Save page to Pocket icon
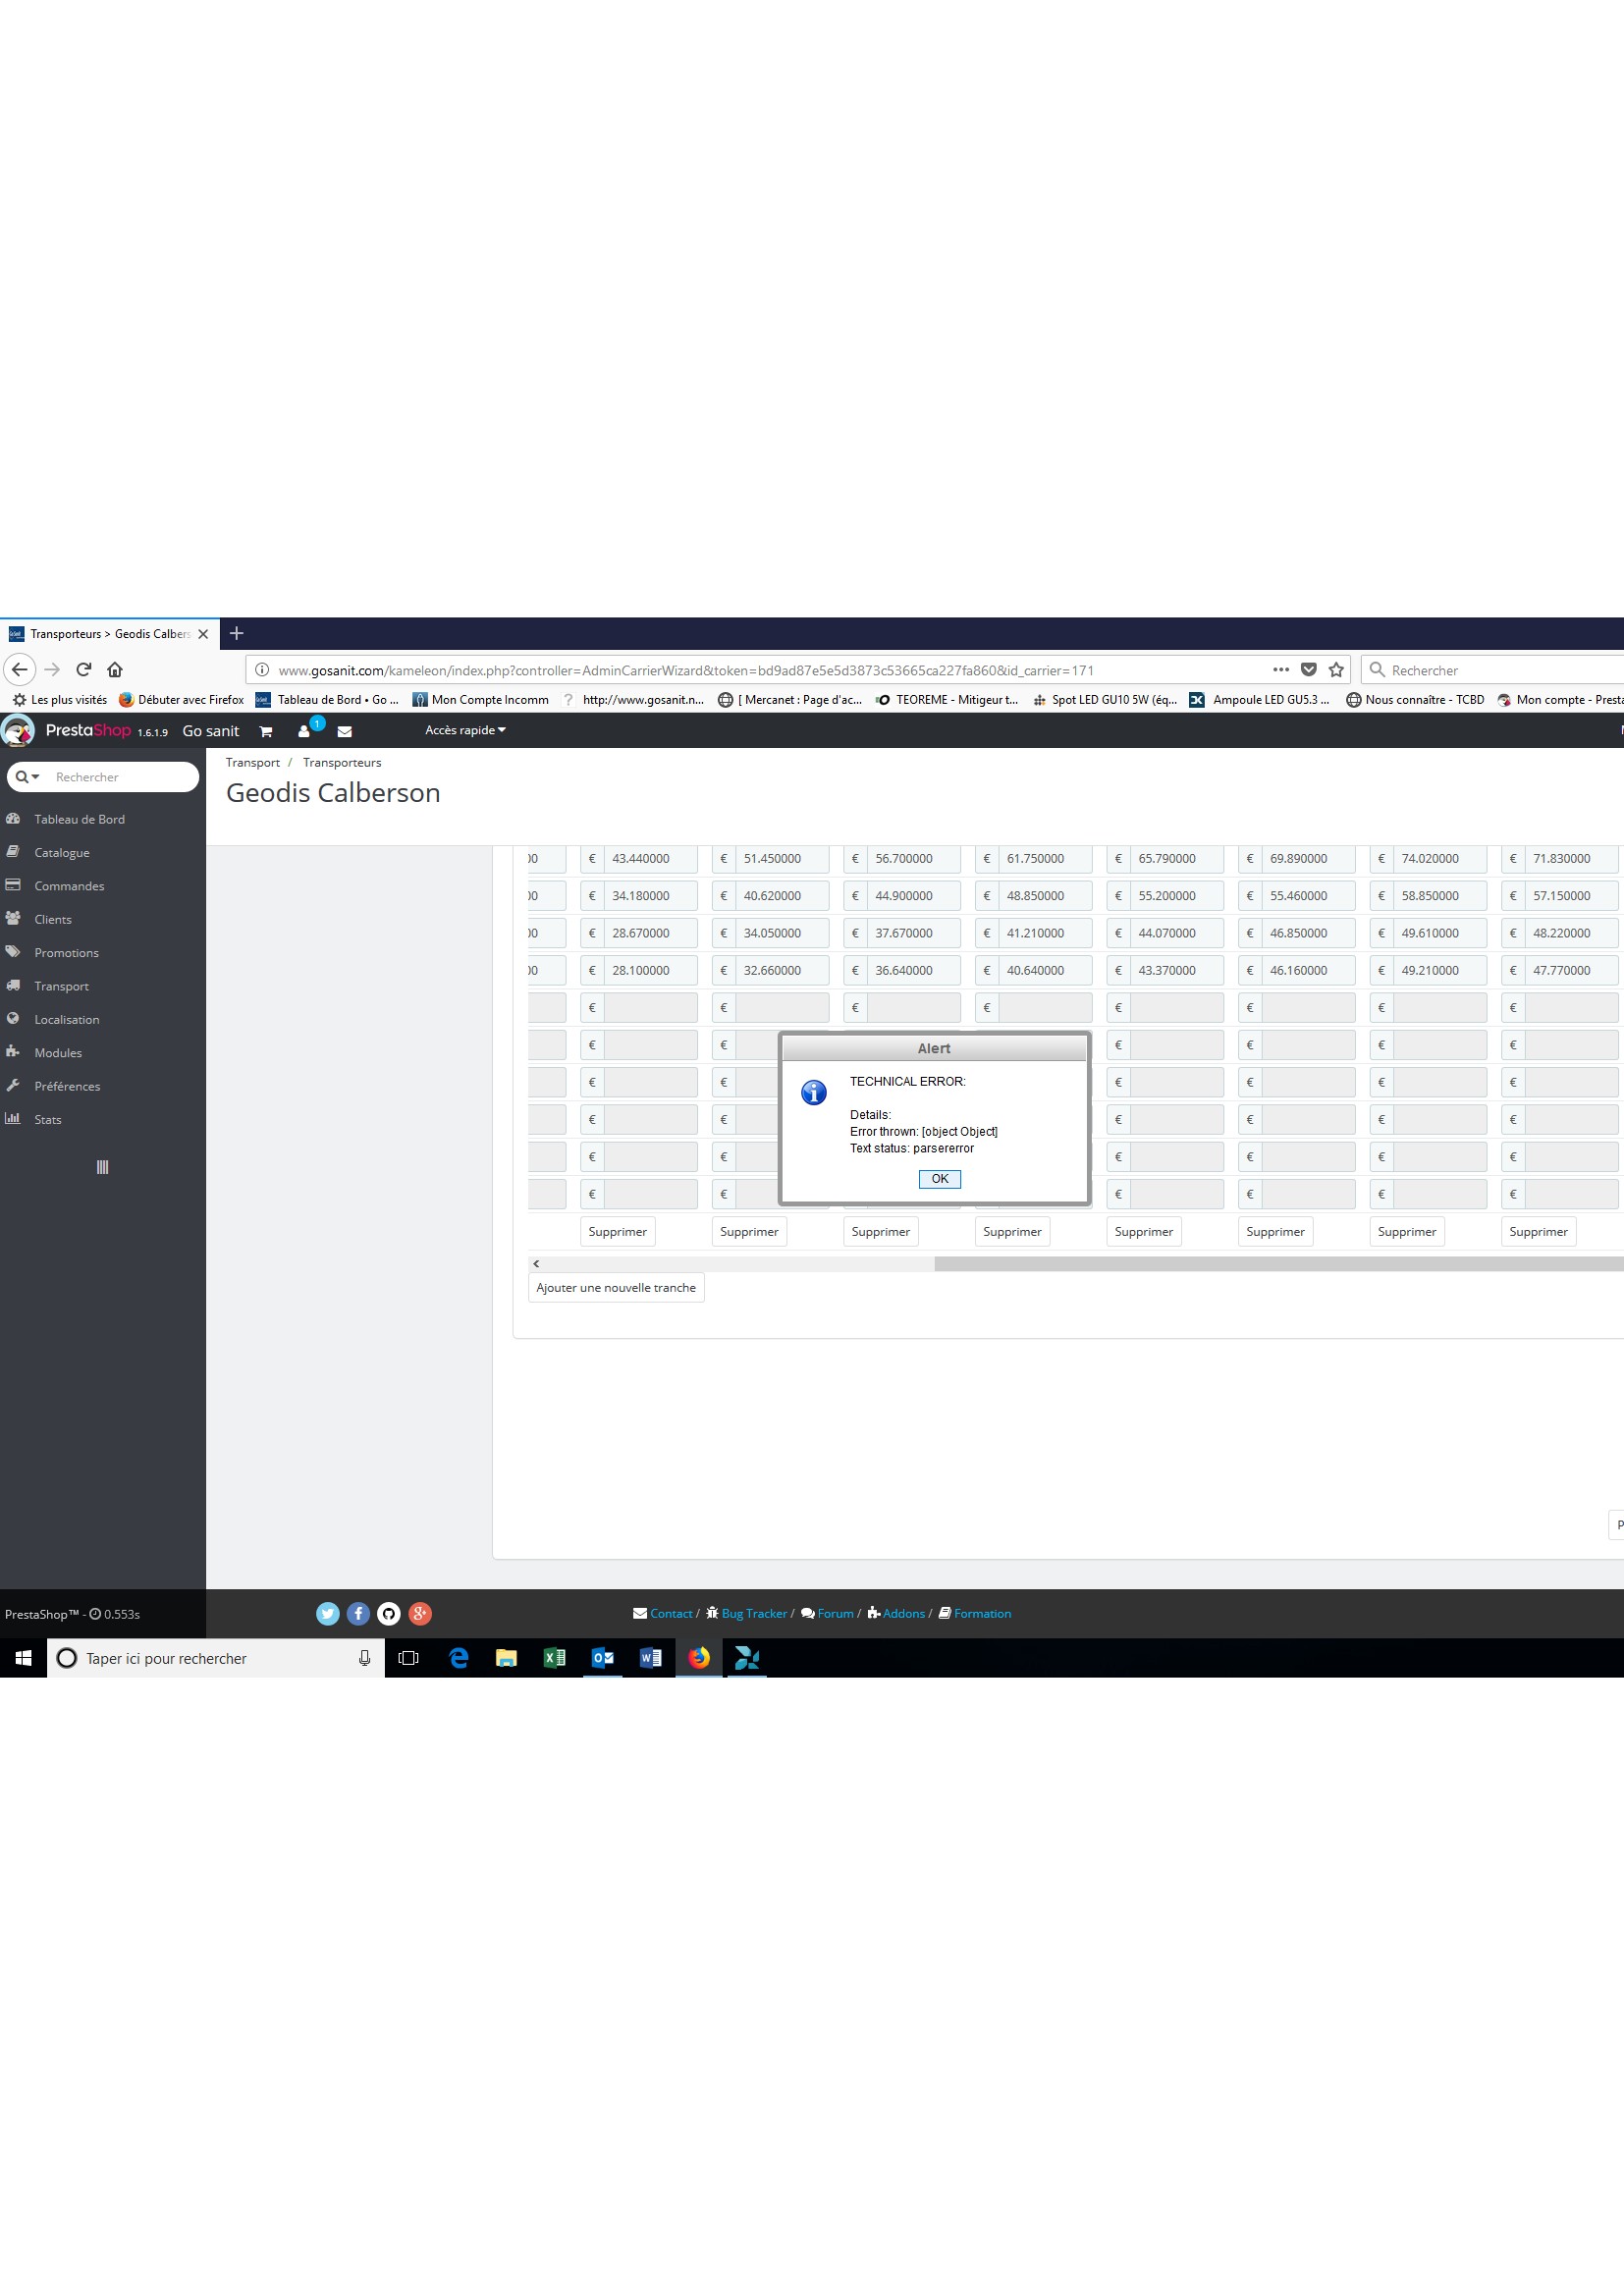The image size is (1624, 2296). 1308,670
